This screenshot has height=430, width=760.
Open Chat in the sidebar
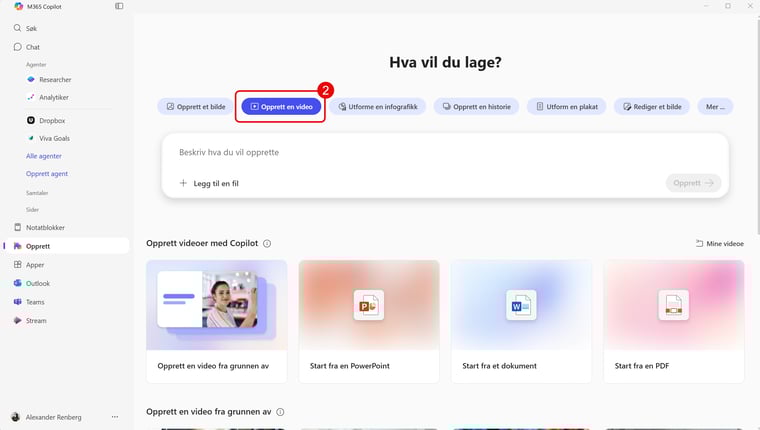pos(26,47)
